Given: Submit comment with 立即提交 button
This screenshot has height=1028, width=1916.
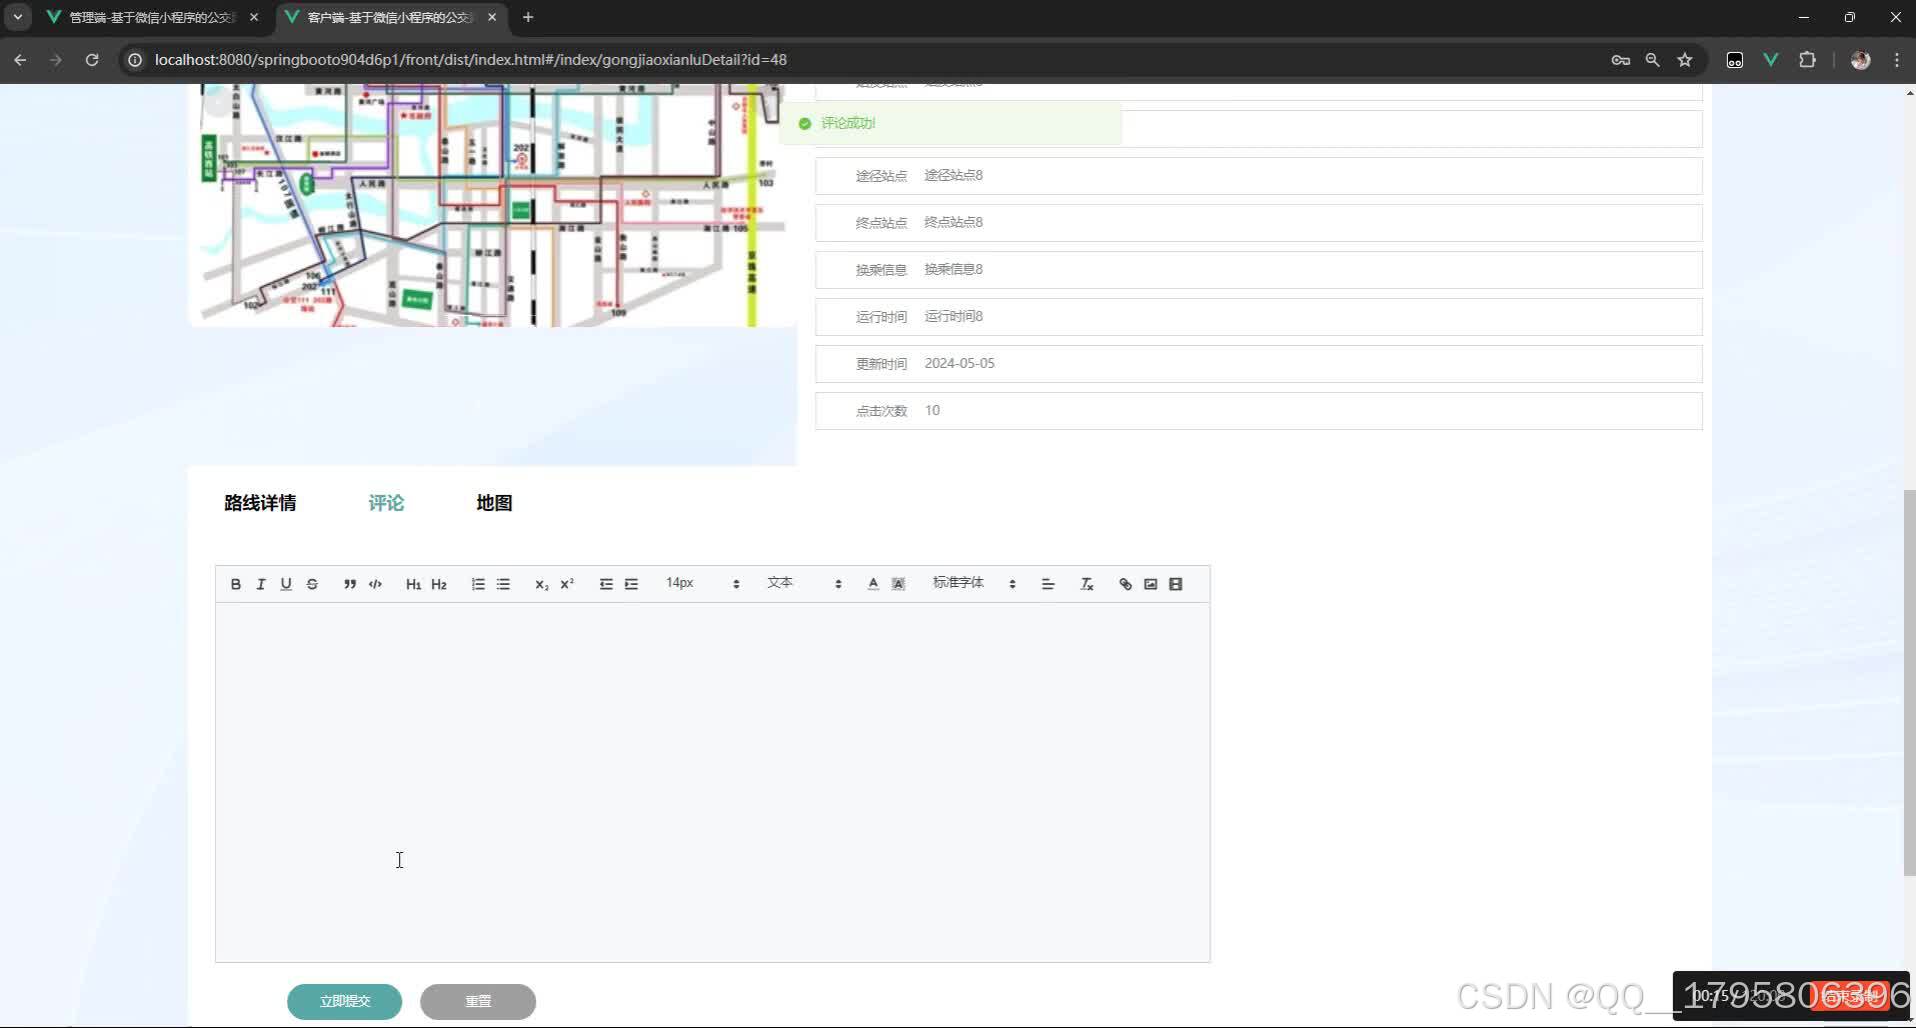Looking at the screenshot, I should click(x=345, y=1001).
